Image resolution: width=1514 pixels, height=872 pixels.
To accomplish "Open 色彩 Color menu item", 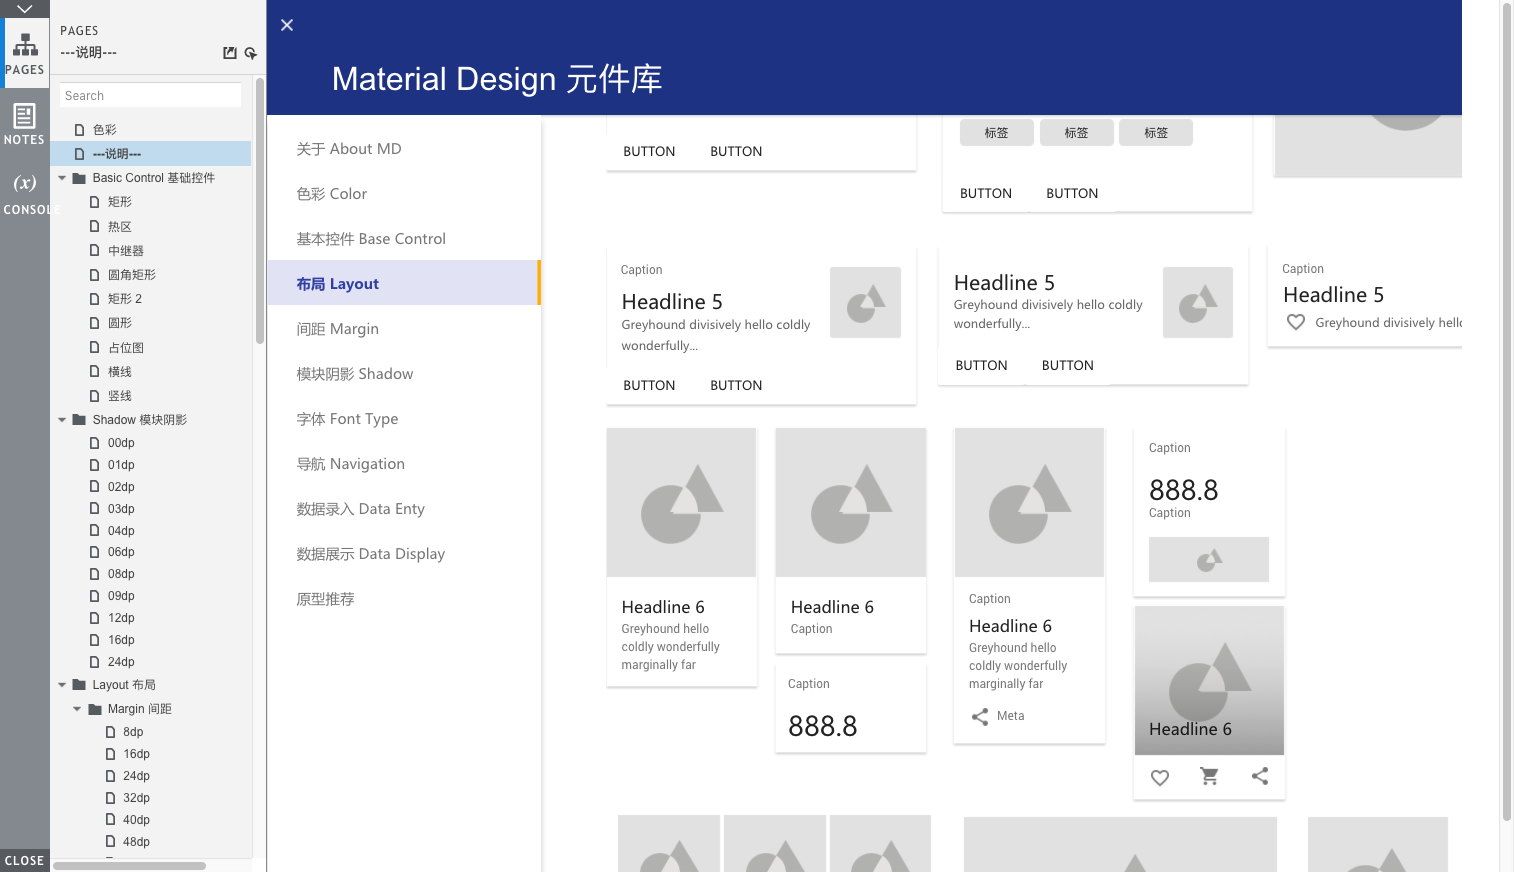I will click(x=404, y=194).
